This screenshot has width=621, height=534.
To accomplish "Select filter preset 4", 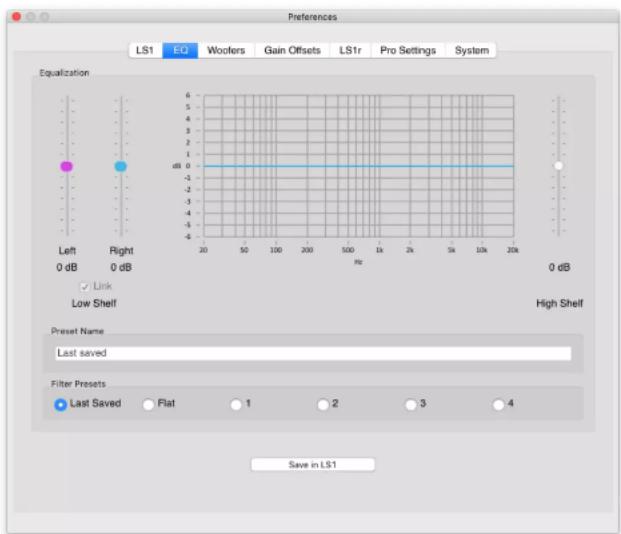I will [x=499, y=404].
